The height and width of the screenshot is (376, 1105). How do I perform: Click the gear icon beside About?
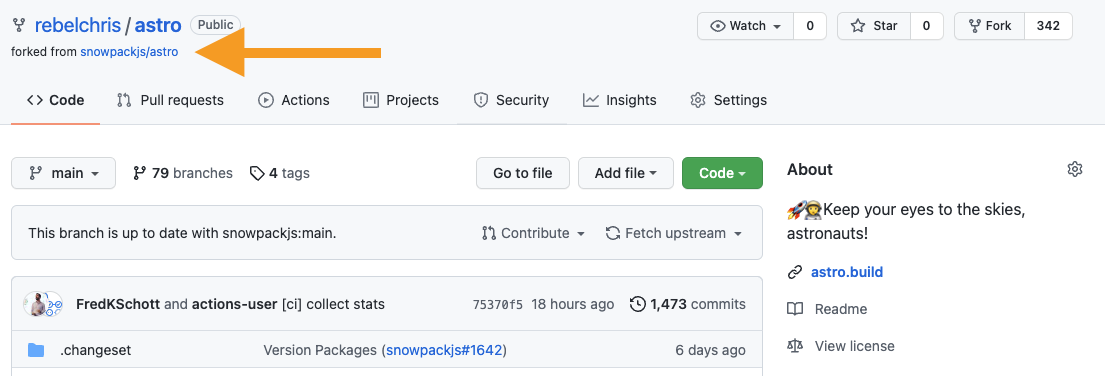(1074, 169)
